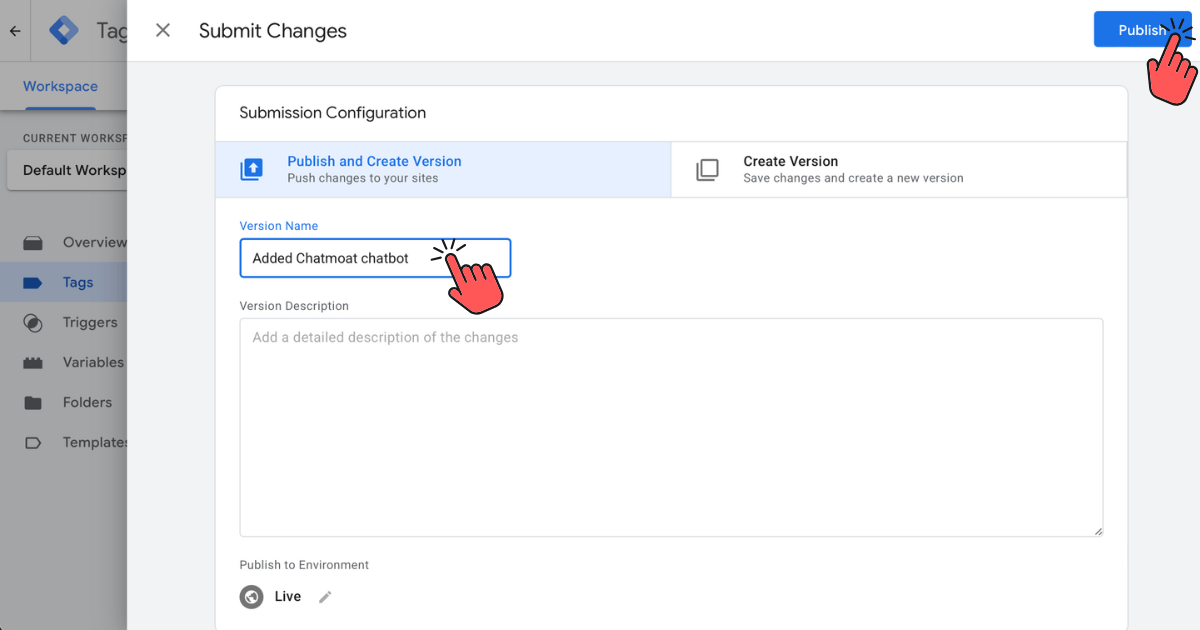Image resolution: width=1200 pixels, height=630 pixels.
Task: Click the back arrow icon
Action: click(15, 31)
